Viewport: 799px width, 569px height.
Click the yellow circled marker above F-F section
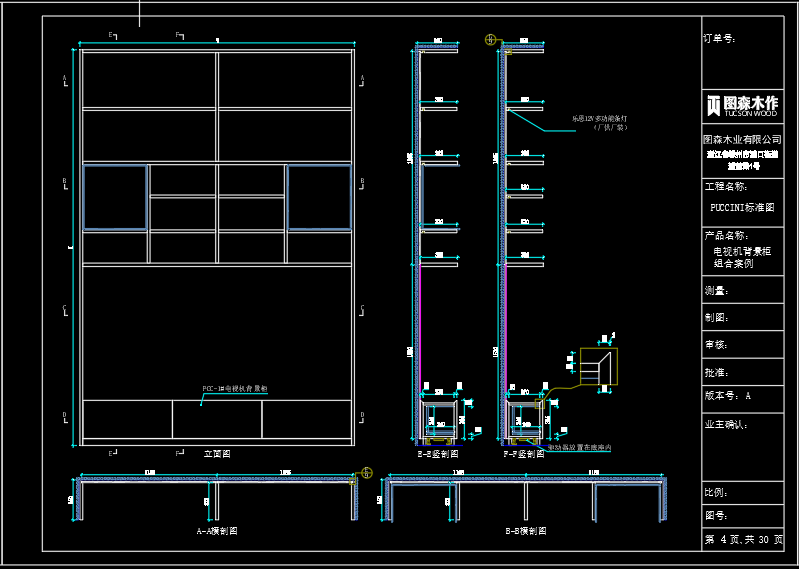click(x=490, y=39)
